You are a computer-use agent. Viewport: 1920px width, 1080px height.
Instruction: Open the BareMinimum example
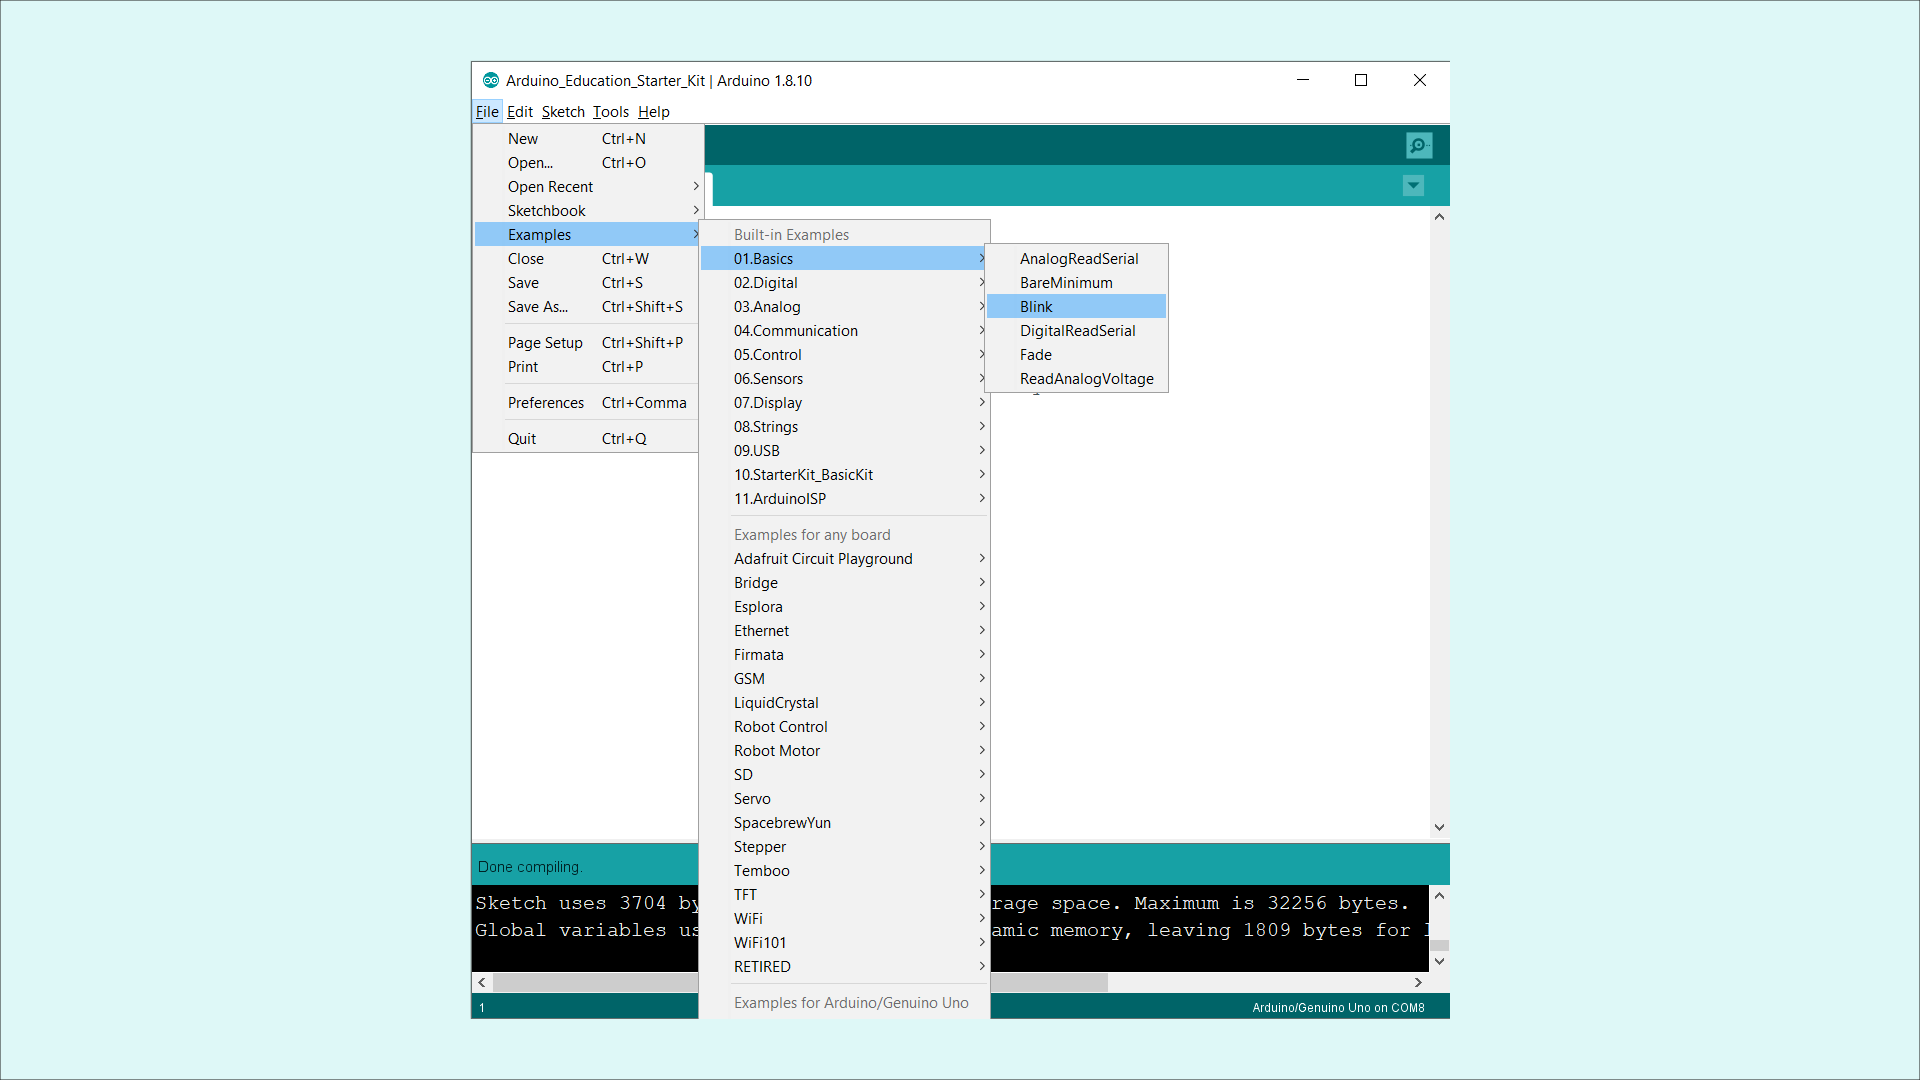1077,283
